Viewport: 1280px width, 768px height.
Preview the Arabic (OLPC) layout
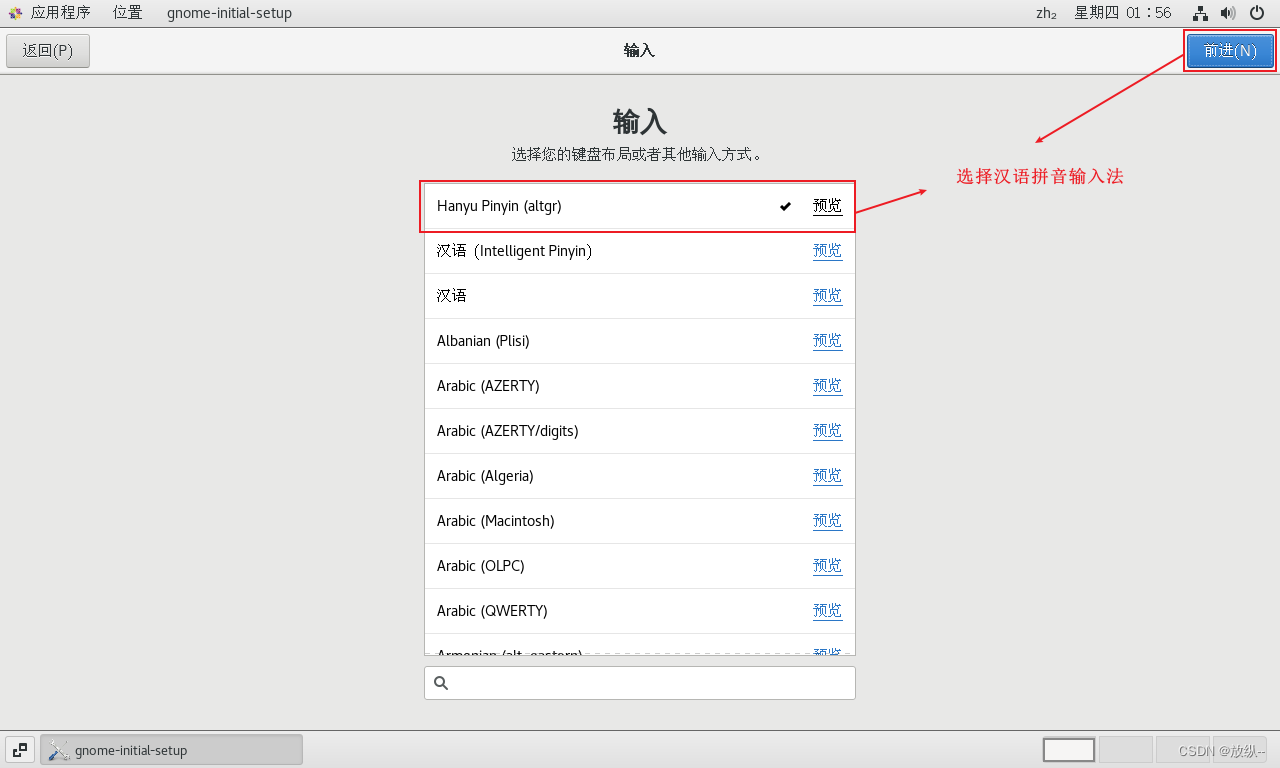(827, 566)
